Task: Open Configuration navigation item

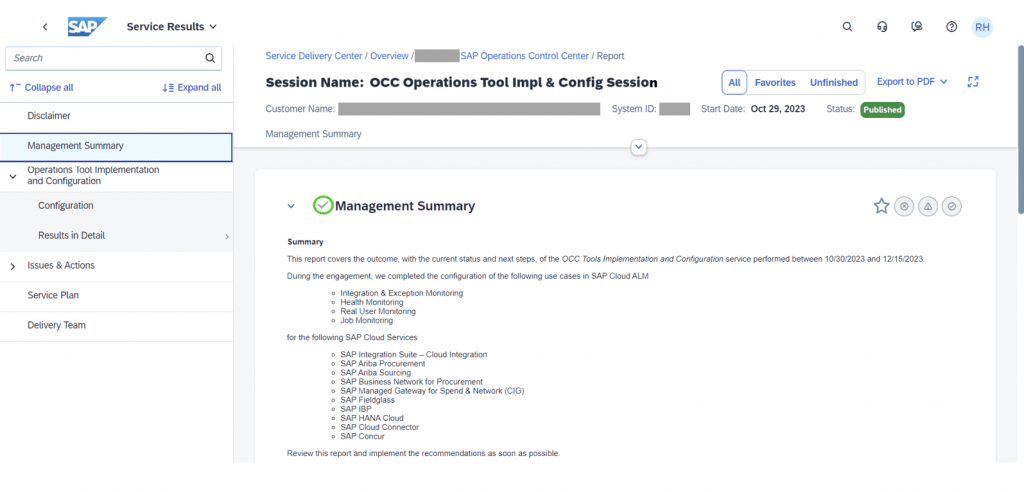Action: (x=116, y=206)
